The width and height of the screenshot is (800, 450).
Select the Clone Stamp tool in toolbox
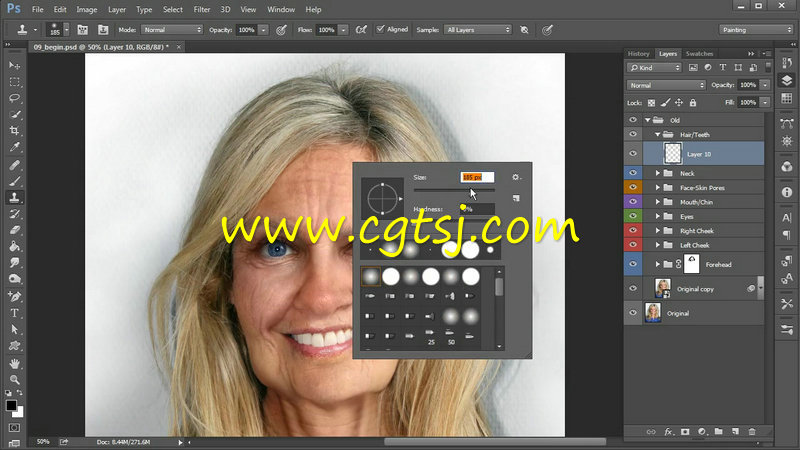pyautogui.click(x=14, y=197)
